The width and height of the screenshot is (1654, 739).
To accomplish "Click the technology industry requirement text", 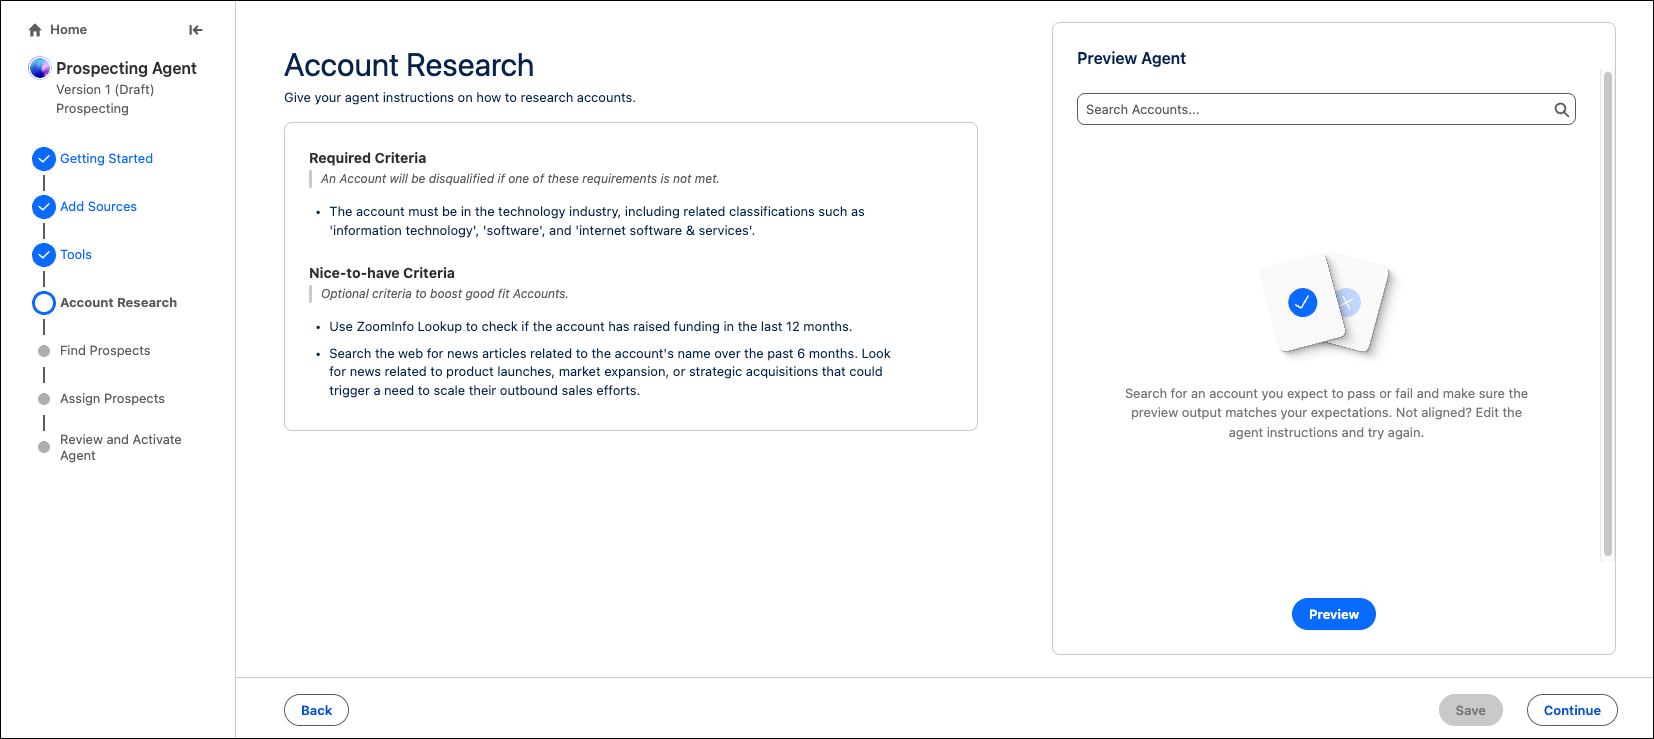I will coord(597,221).
